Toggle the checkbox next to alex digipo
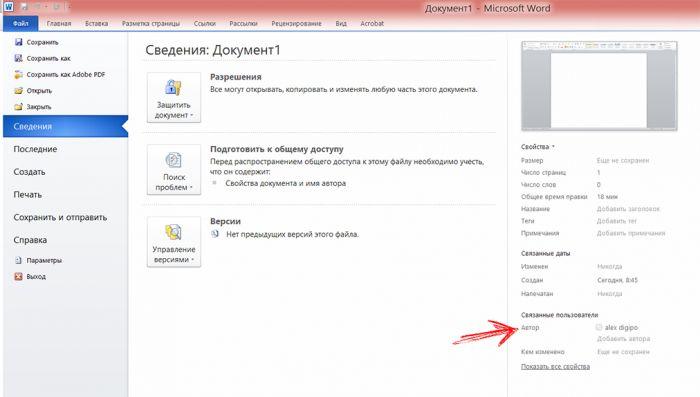This screenshot has width=700, height=397. click(x=599, y=327)
